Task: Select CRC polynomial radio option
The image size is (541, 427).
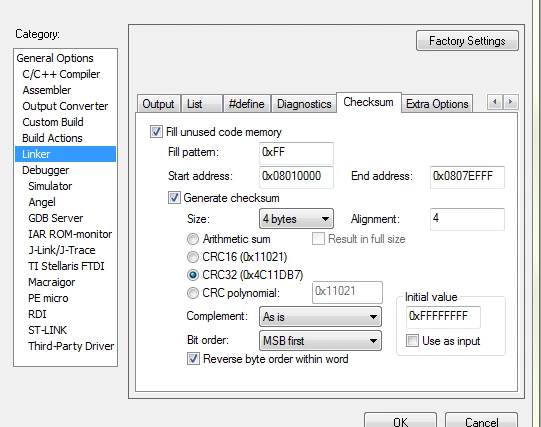Action: point(193,293)
